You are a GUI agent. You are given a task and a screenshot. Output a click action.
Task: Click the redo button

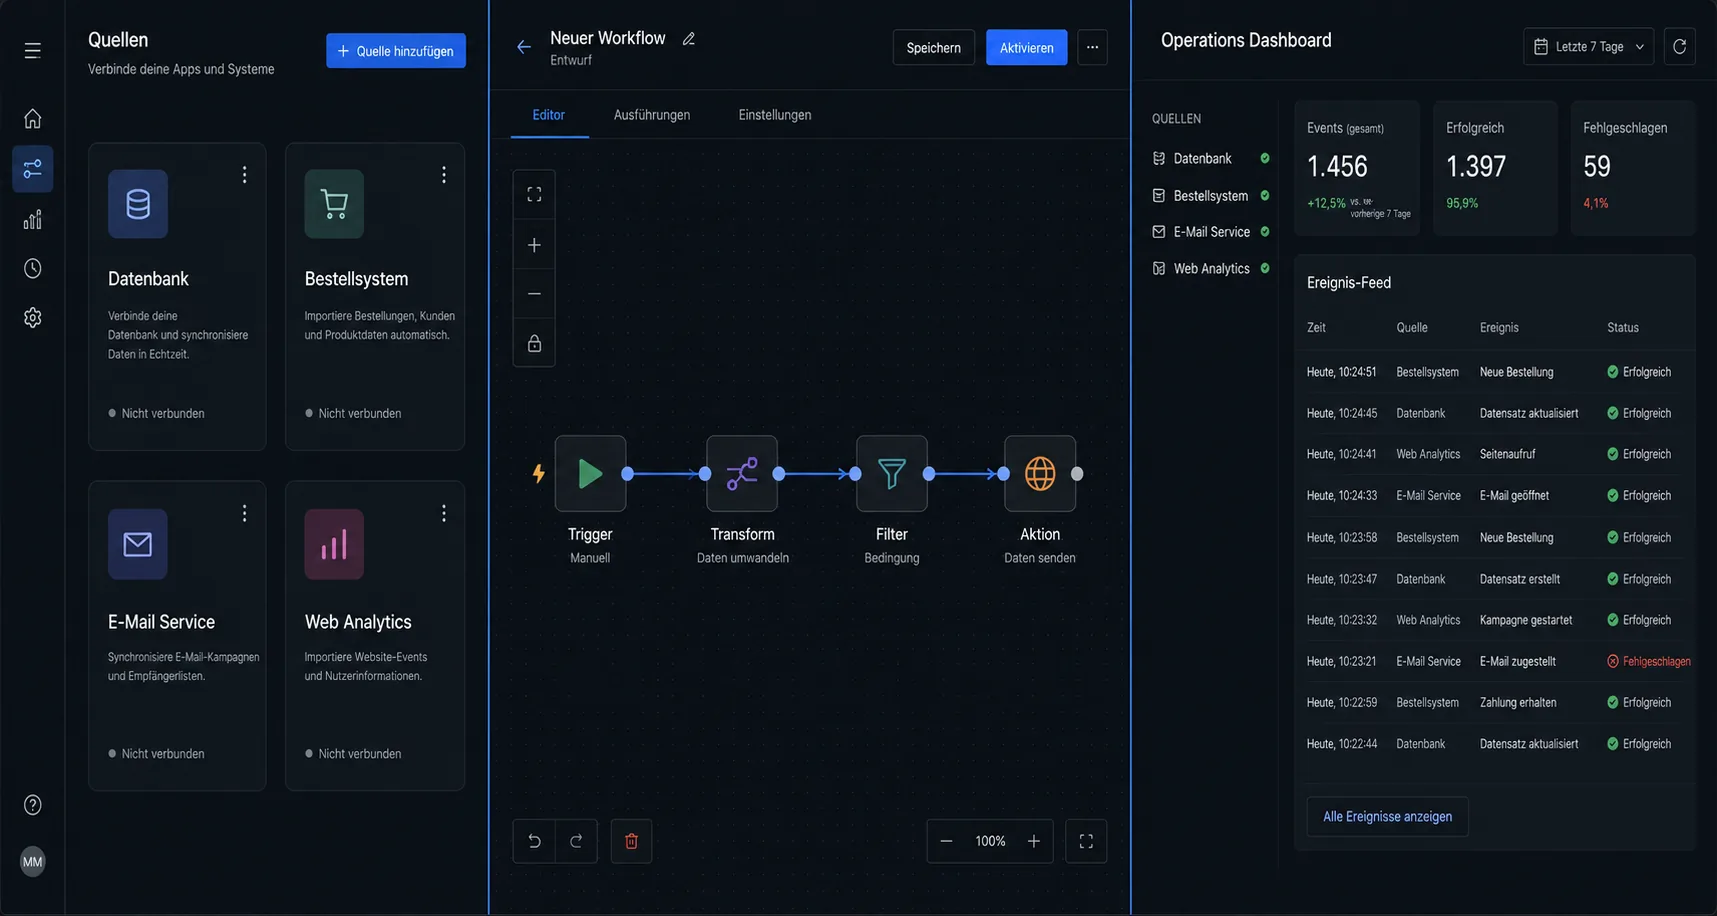pyautogui.click(x=576, y=841)
